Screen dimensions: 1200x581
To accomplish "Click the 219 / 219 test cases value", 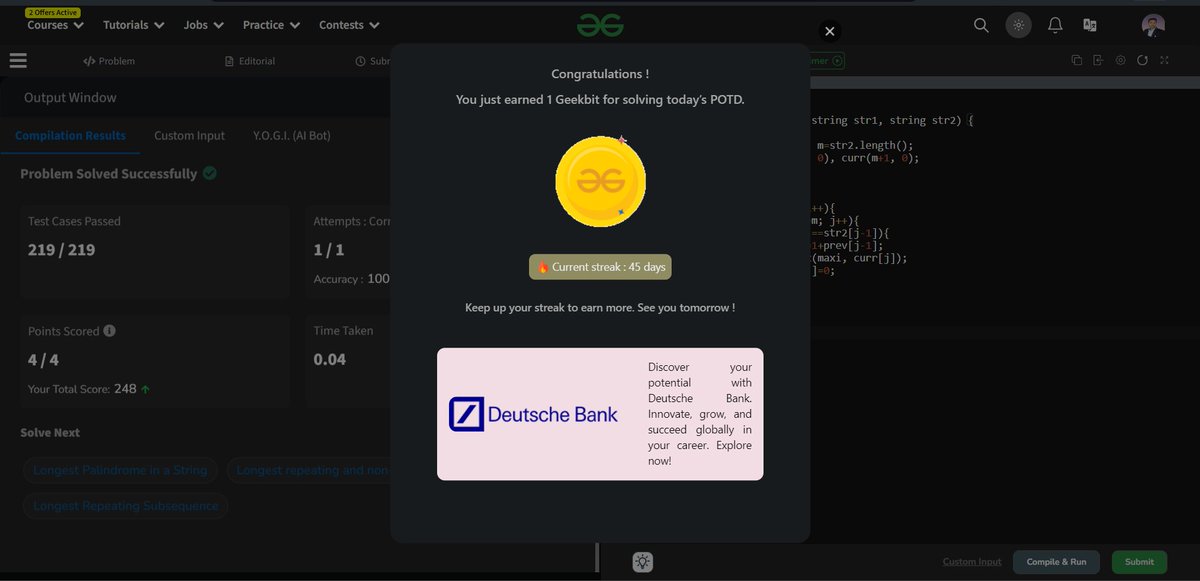I will [x=62, y=250].
